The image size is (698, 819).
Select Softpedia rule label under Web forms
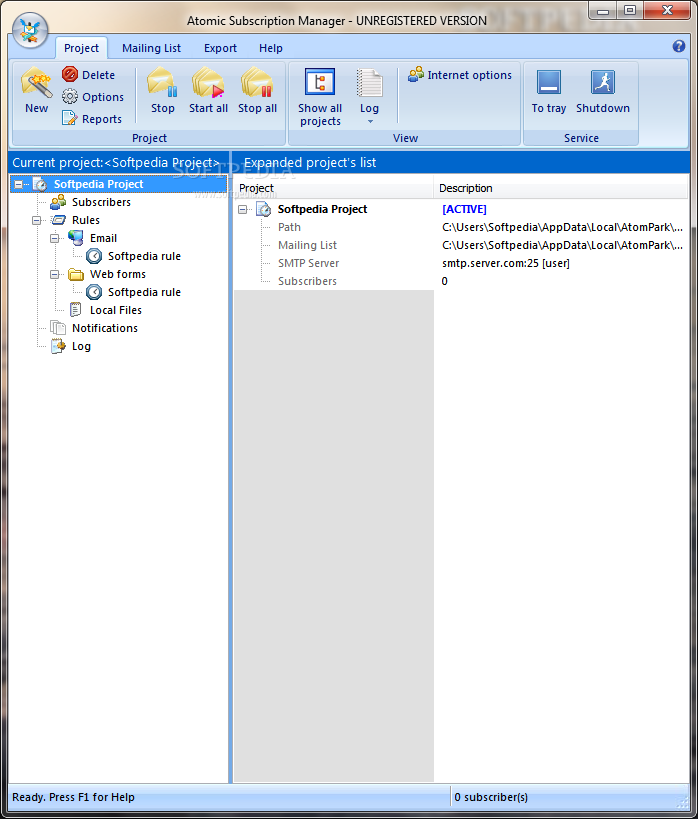pos(144,292)
